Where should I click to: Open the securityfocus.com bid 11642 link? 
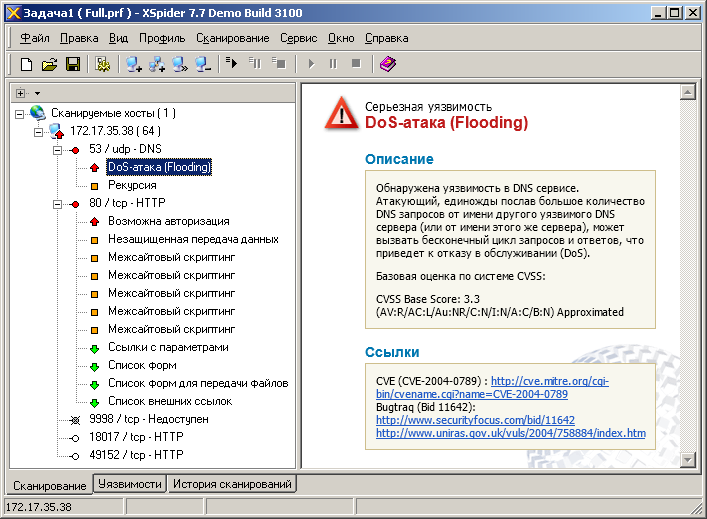[475, 421]
